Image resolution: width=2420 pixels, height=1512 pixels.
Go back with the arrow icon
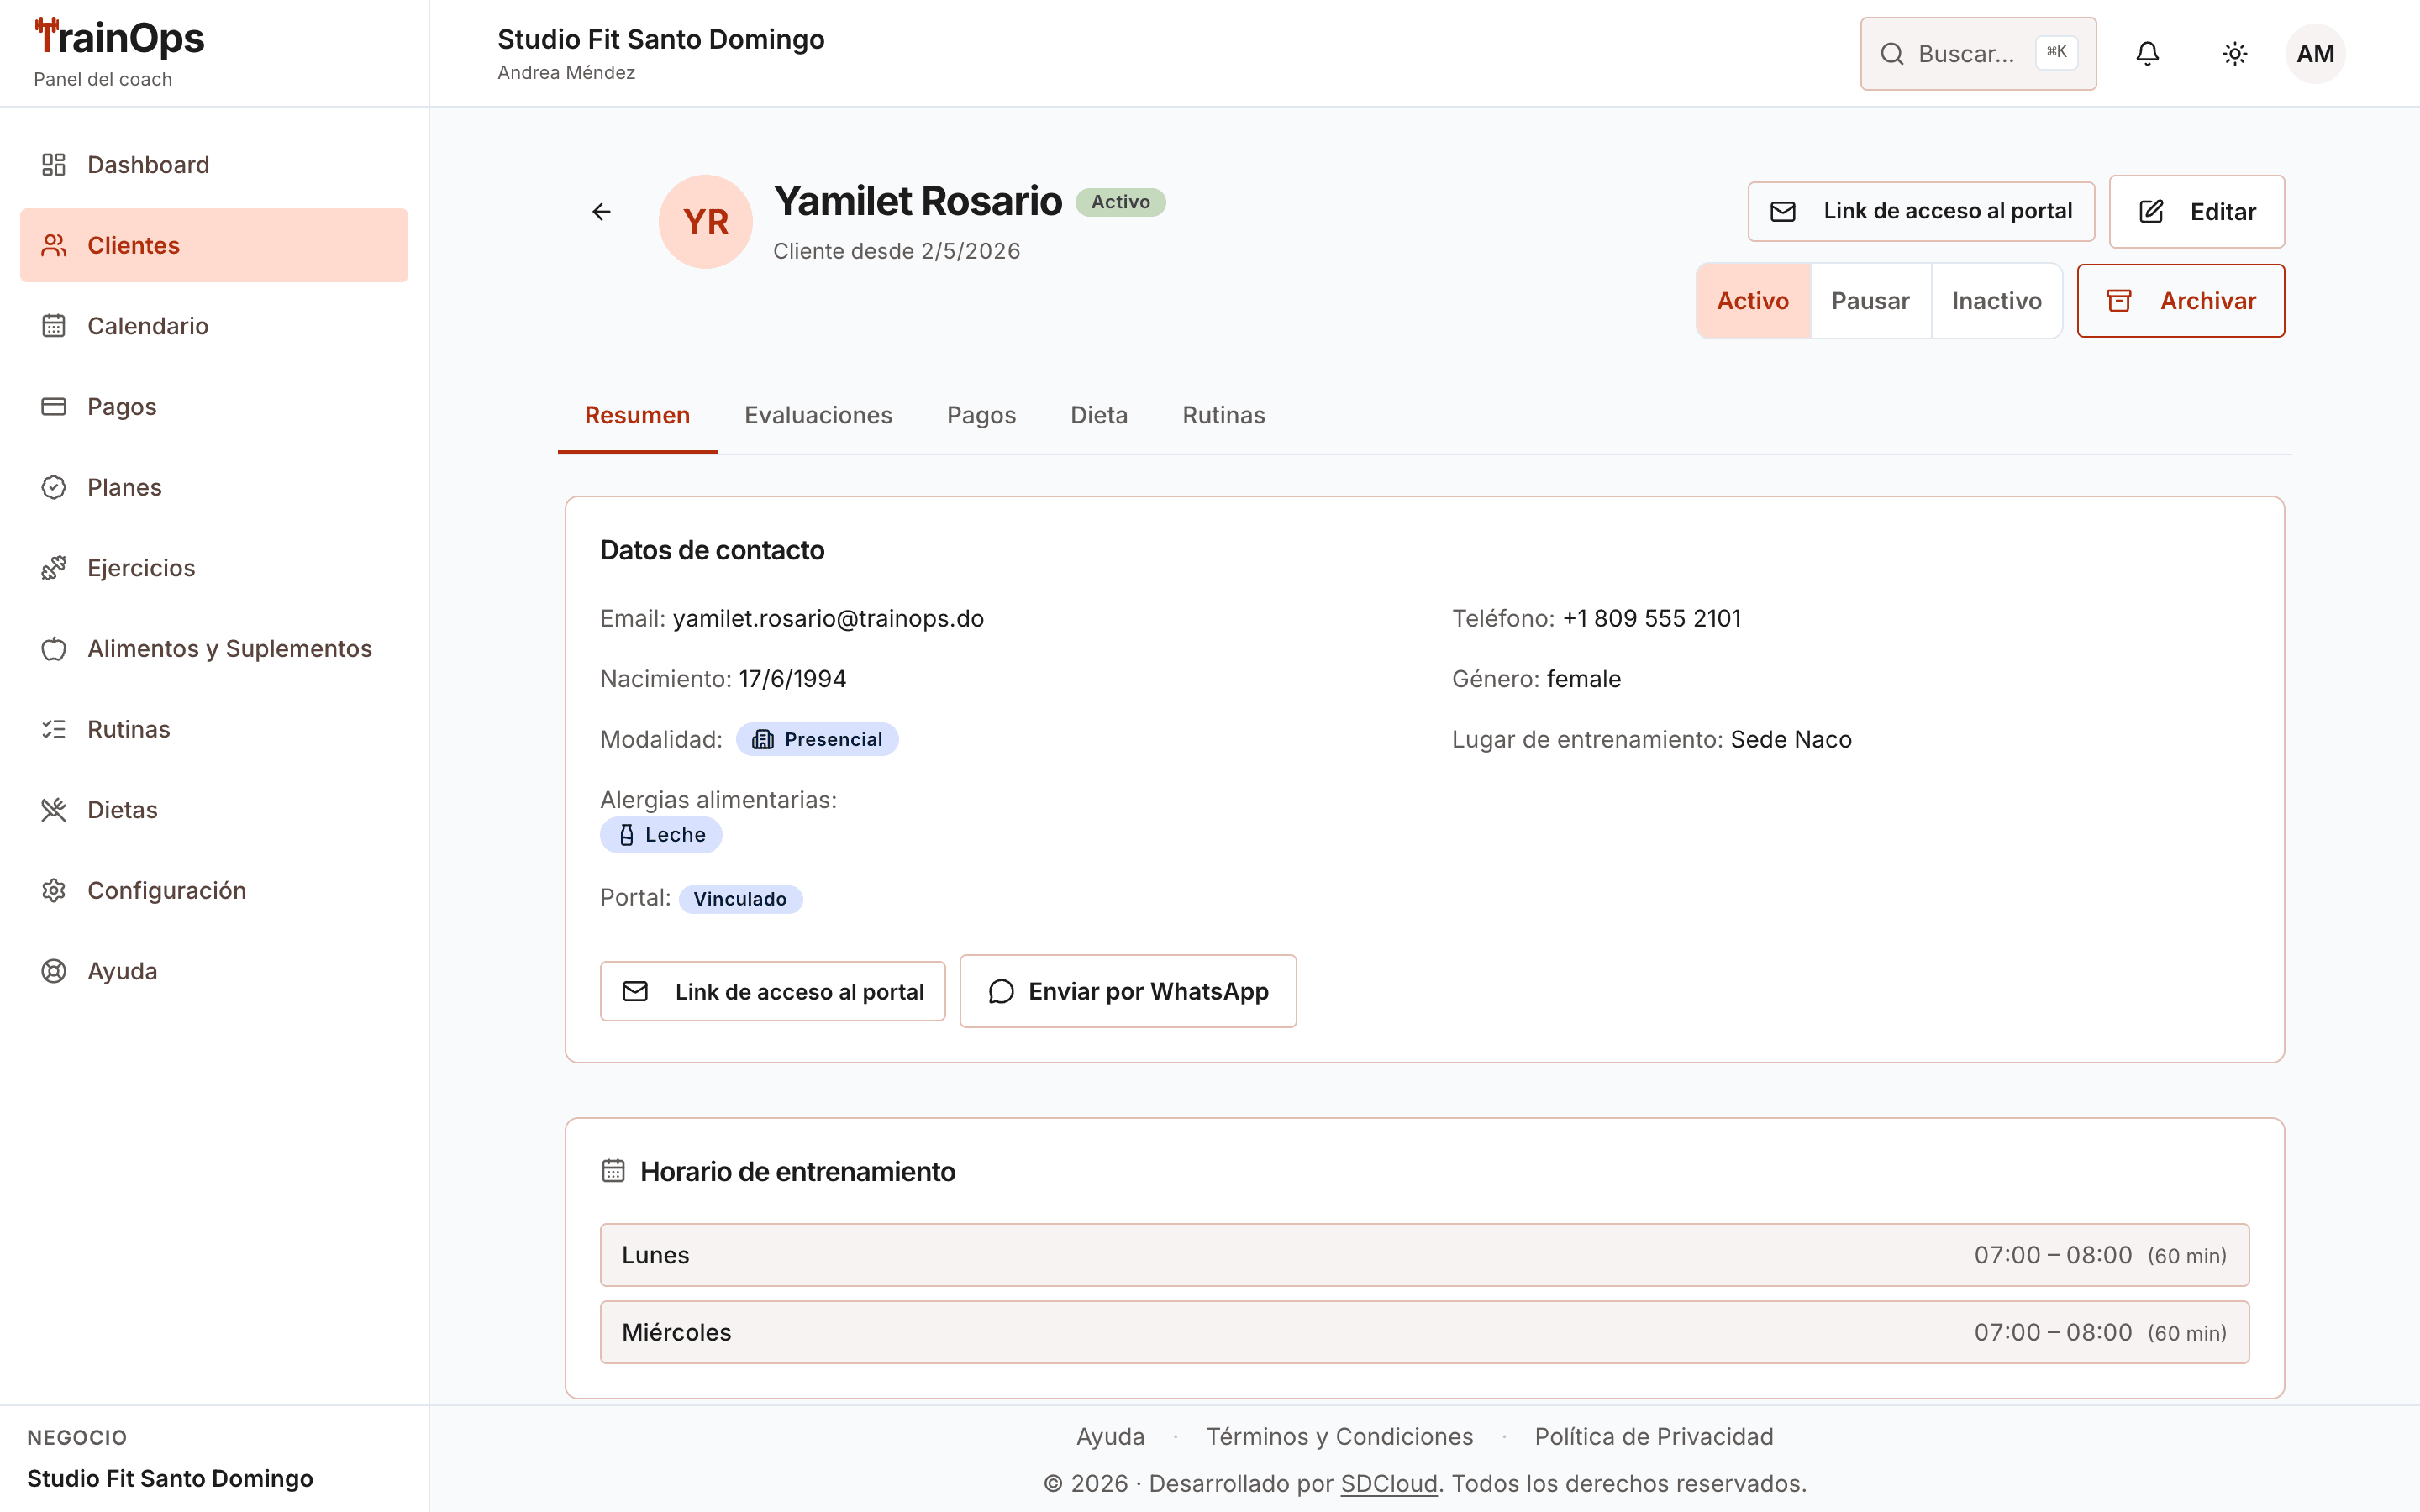[601, 212]
